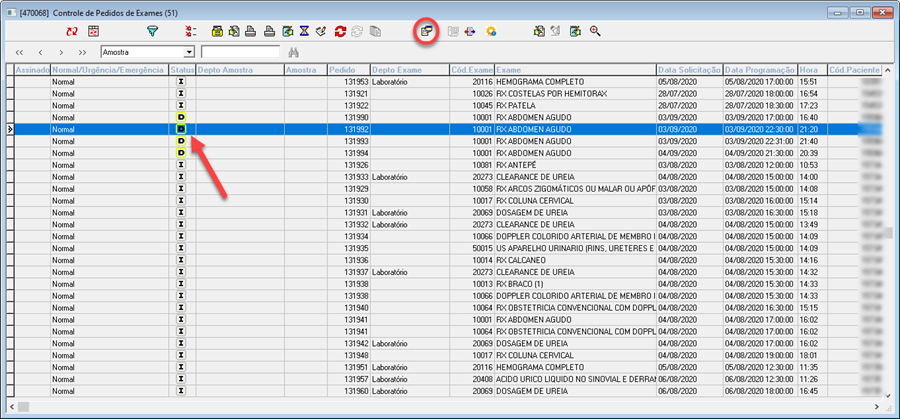Tick the row marker box for pedido 131960
This screenshot has height=419, width=900.
[10, 391]
